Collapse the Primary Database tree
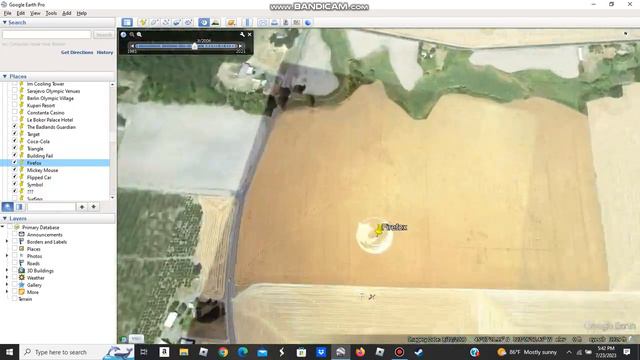This screenshot has width=640, height=360. [2, 227]
